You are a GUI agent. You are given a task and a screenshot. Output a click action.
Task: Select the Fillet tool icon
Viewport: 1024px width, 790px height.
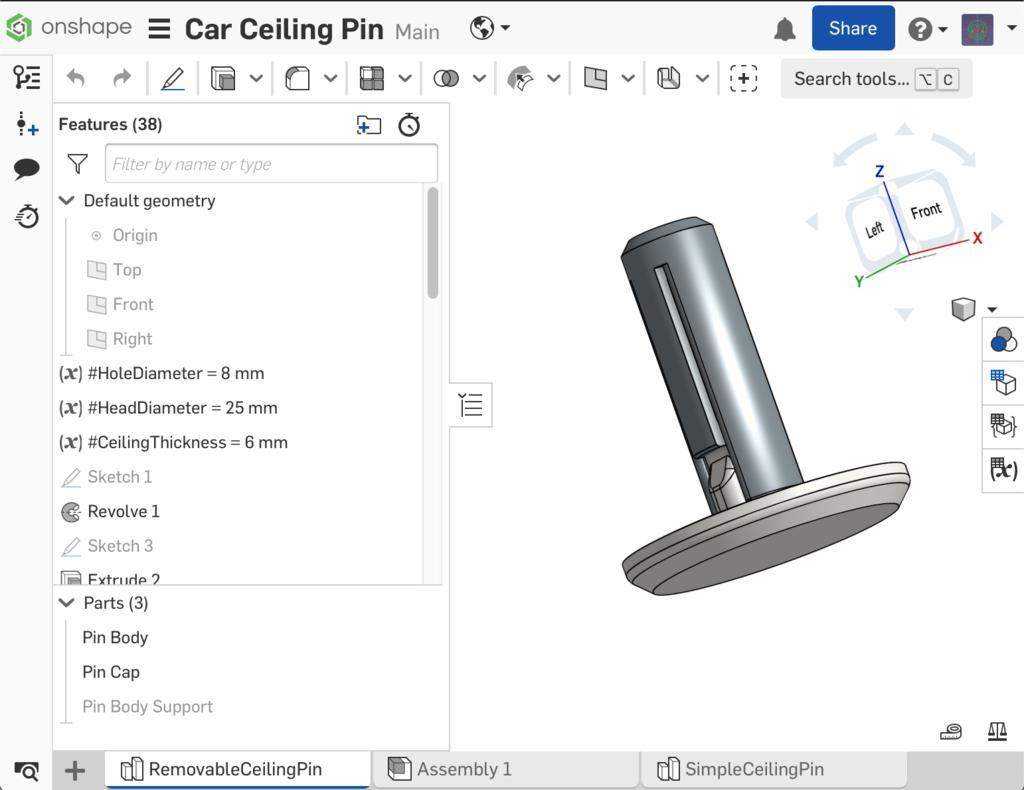click(x=297, y=79)
